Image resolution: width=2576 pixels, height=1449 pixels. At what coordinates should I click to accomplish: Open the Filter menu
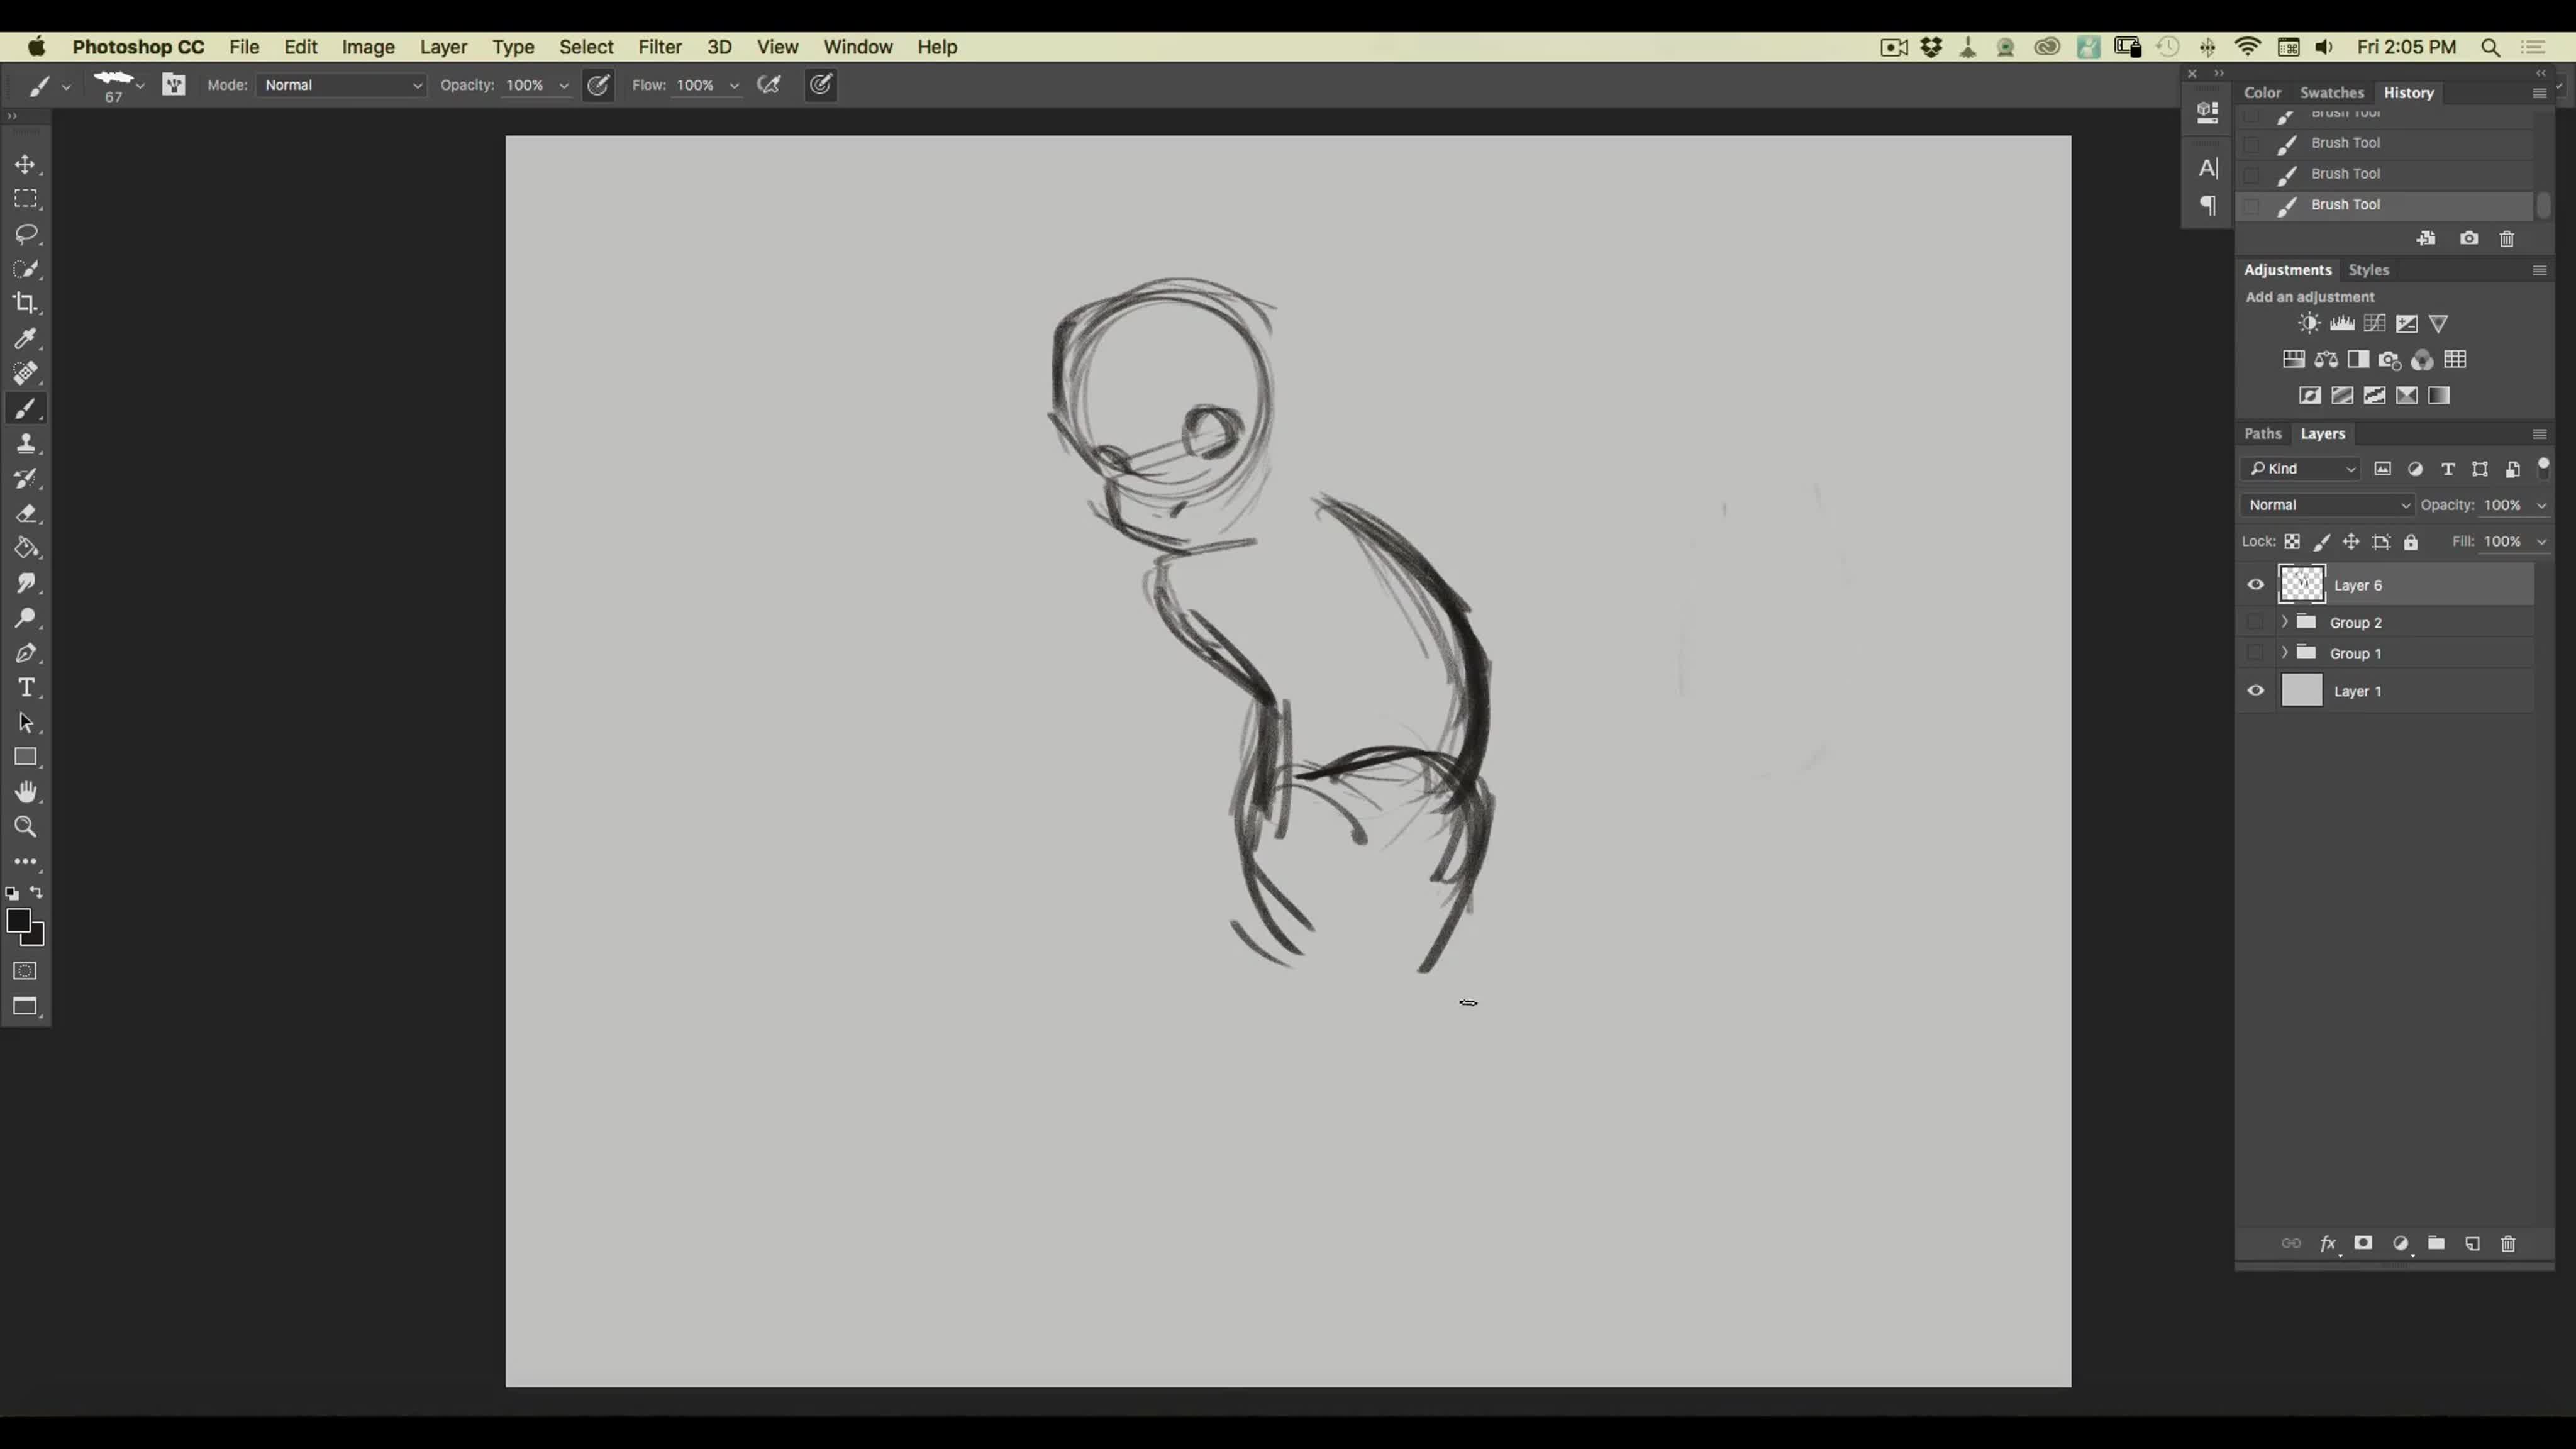coord(659,47)
